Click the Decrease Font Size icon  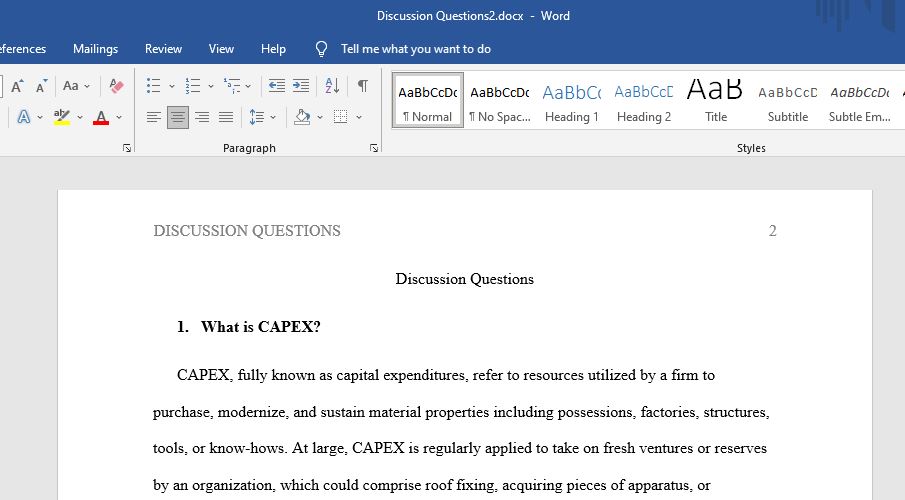tap(41, 86)
